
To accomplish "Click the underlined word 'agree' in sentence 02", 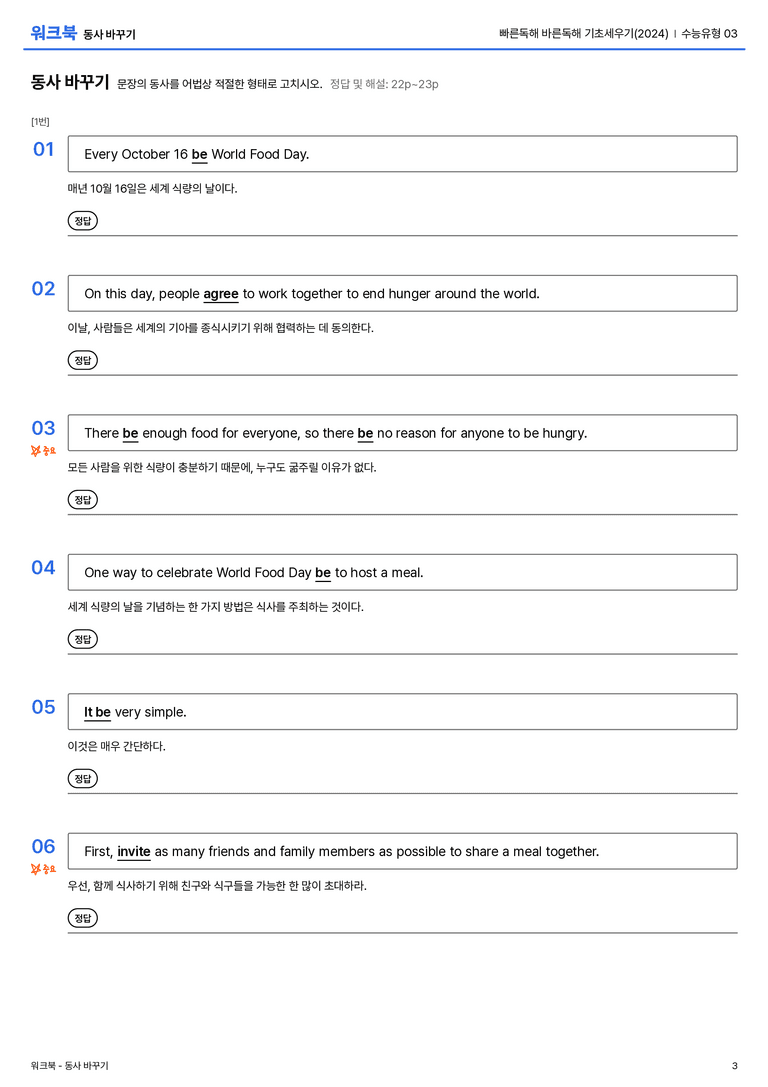I will click(x=220, y=295).
